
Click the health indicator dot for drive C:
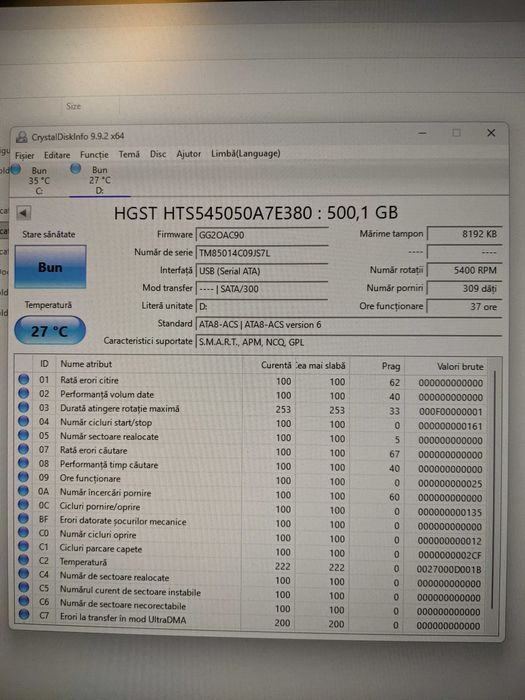point(16,170)
